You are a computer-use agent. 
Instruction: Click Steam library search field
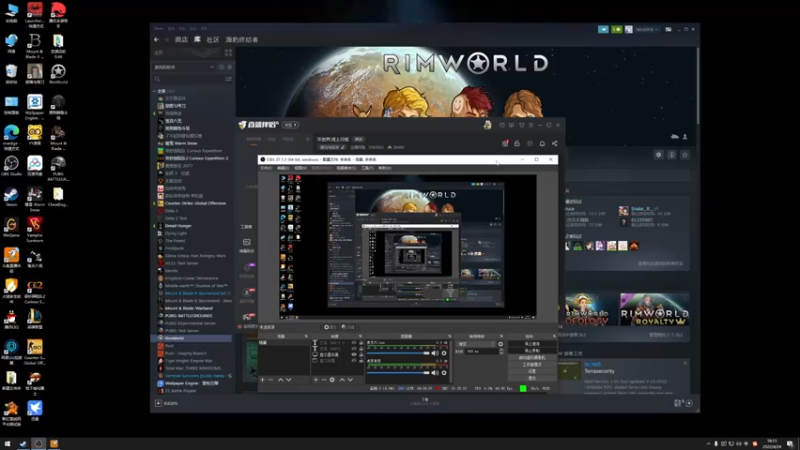pos(188,79)
